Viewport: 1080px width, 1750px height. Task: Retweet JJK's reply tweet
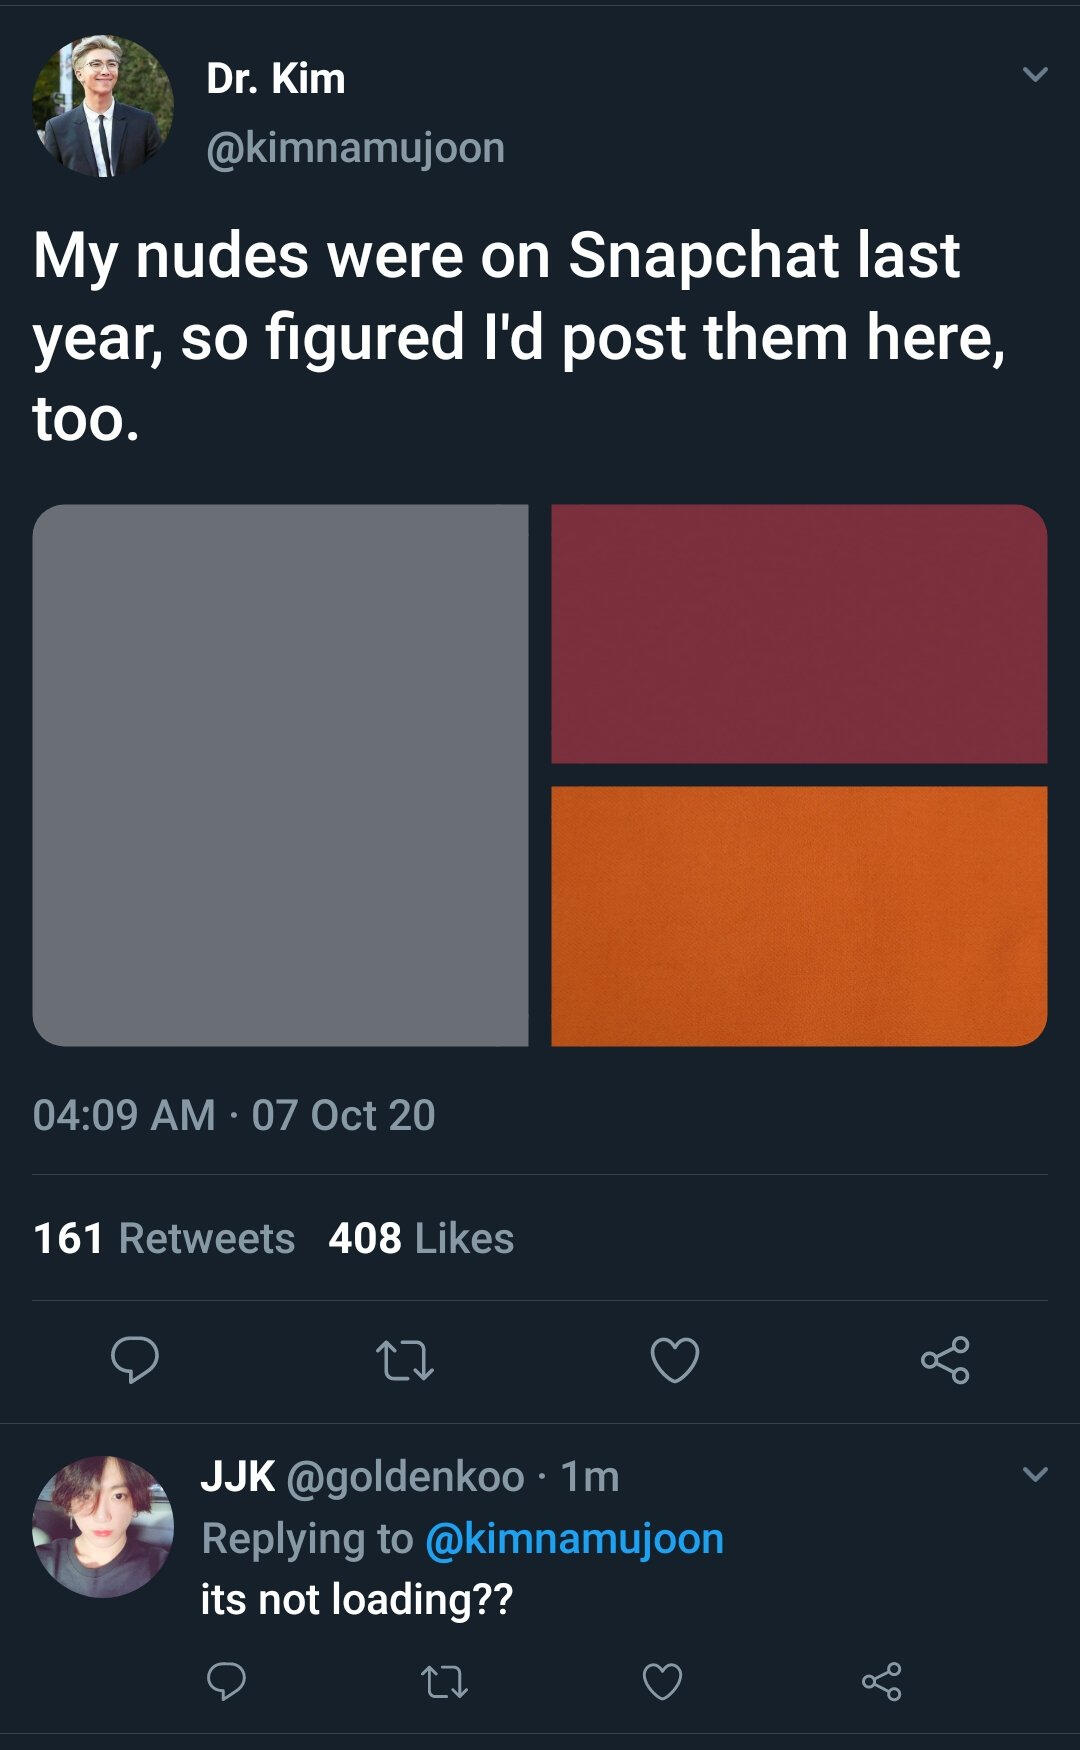click(444, 1682)
